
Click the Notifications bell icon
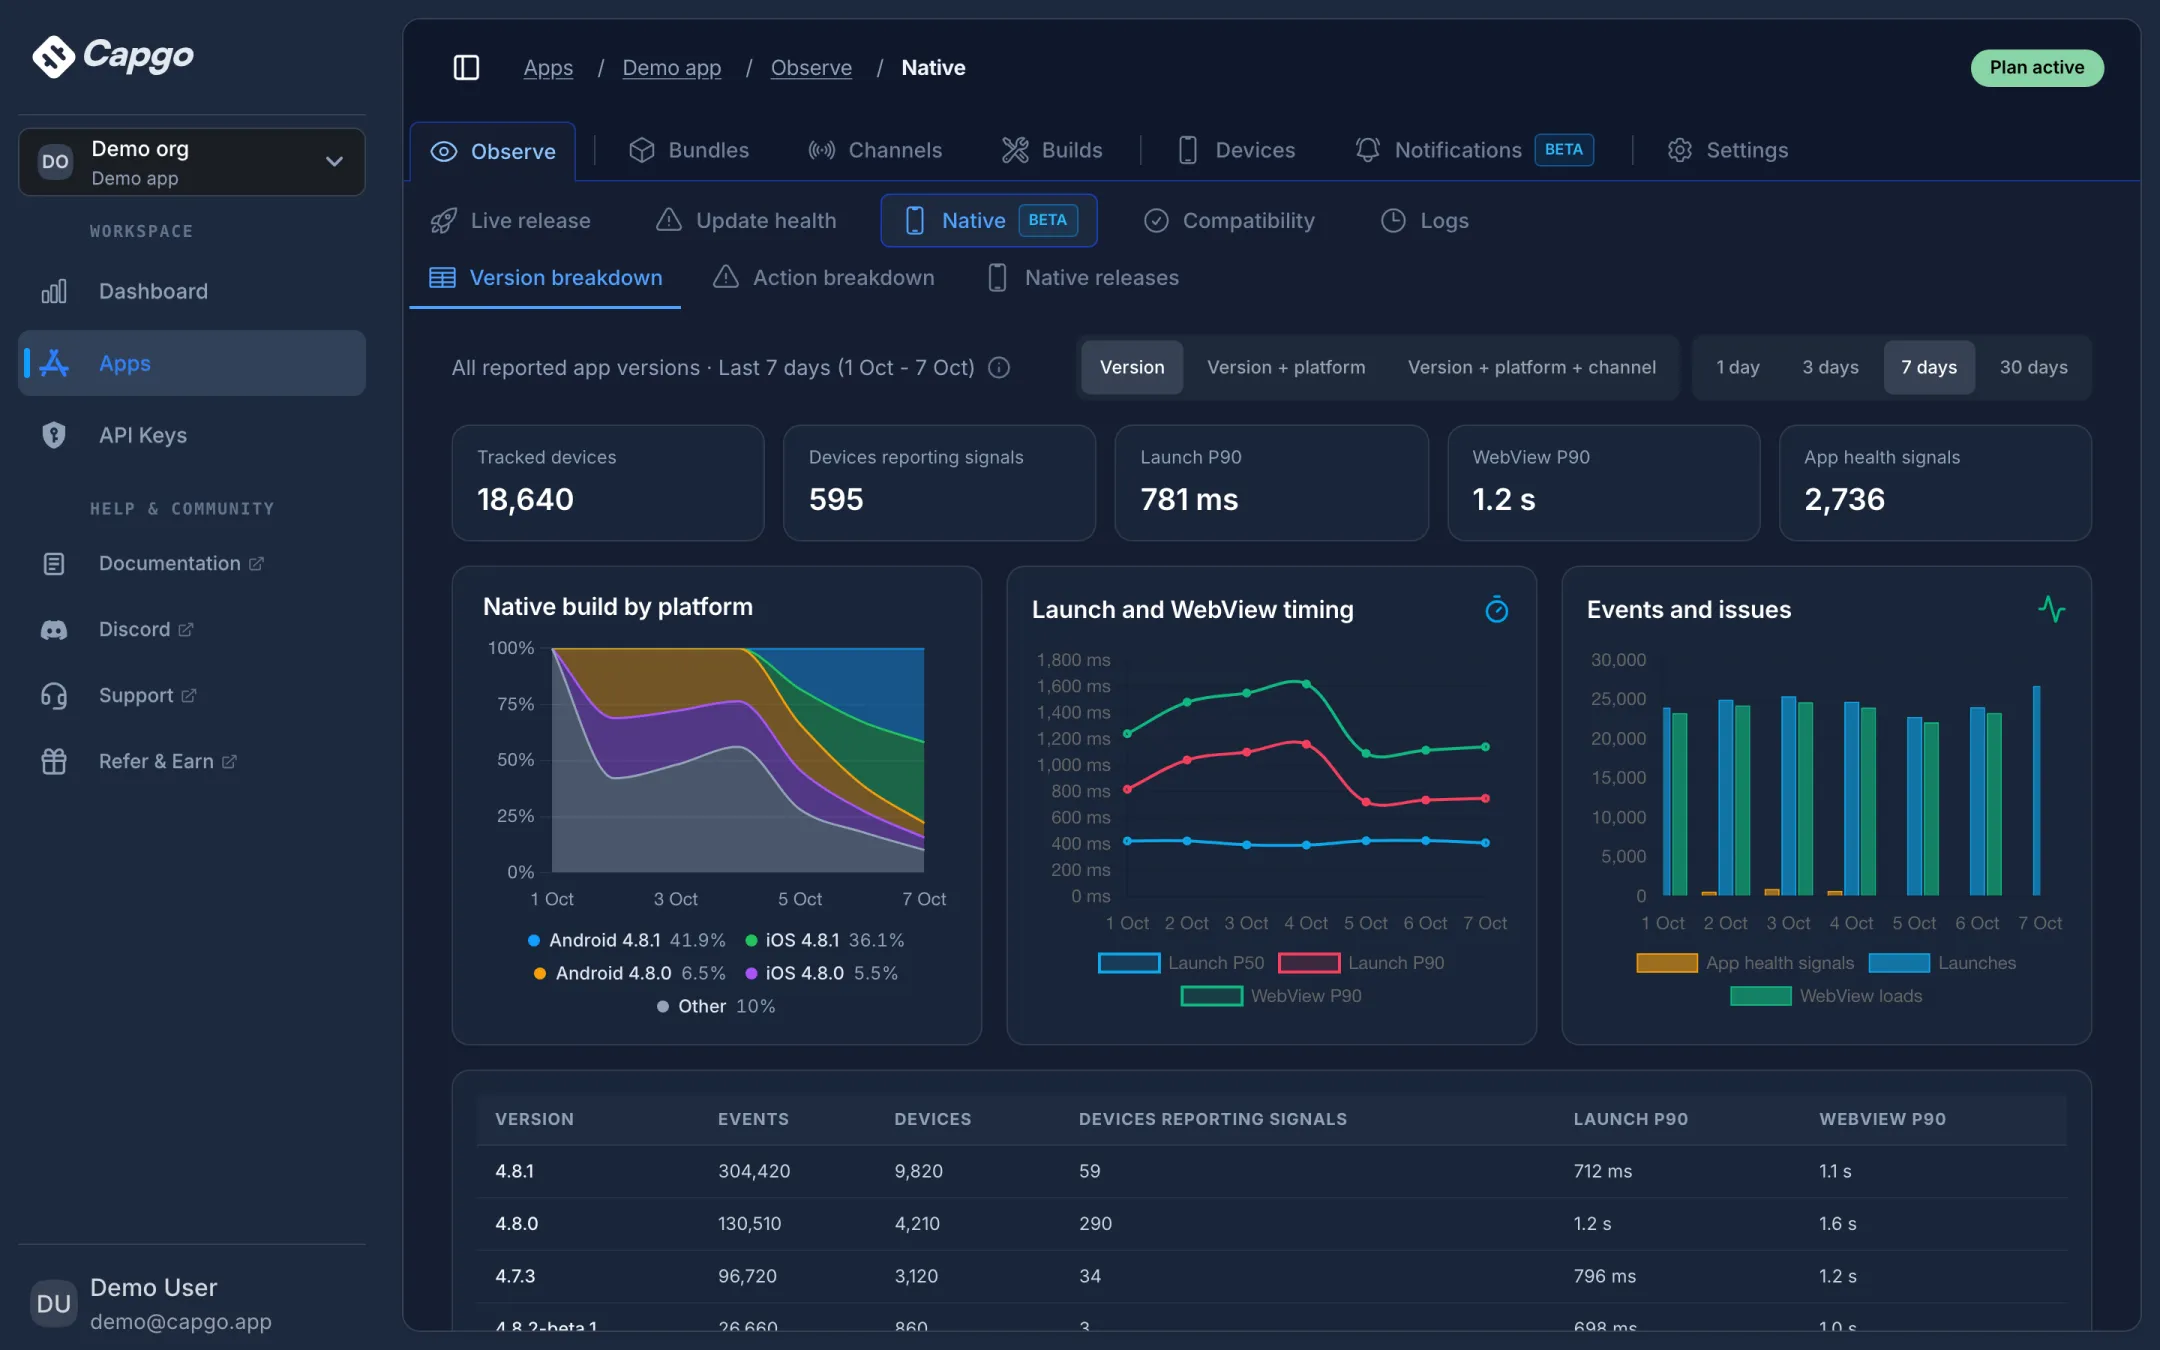point(1367,150)
